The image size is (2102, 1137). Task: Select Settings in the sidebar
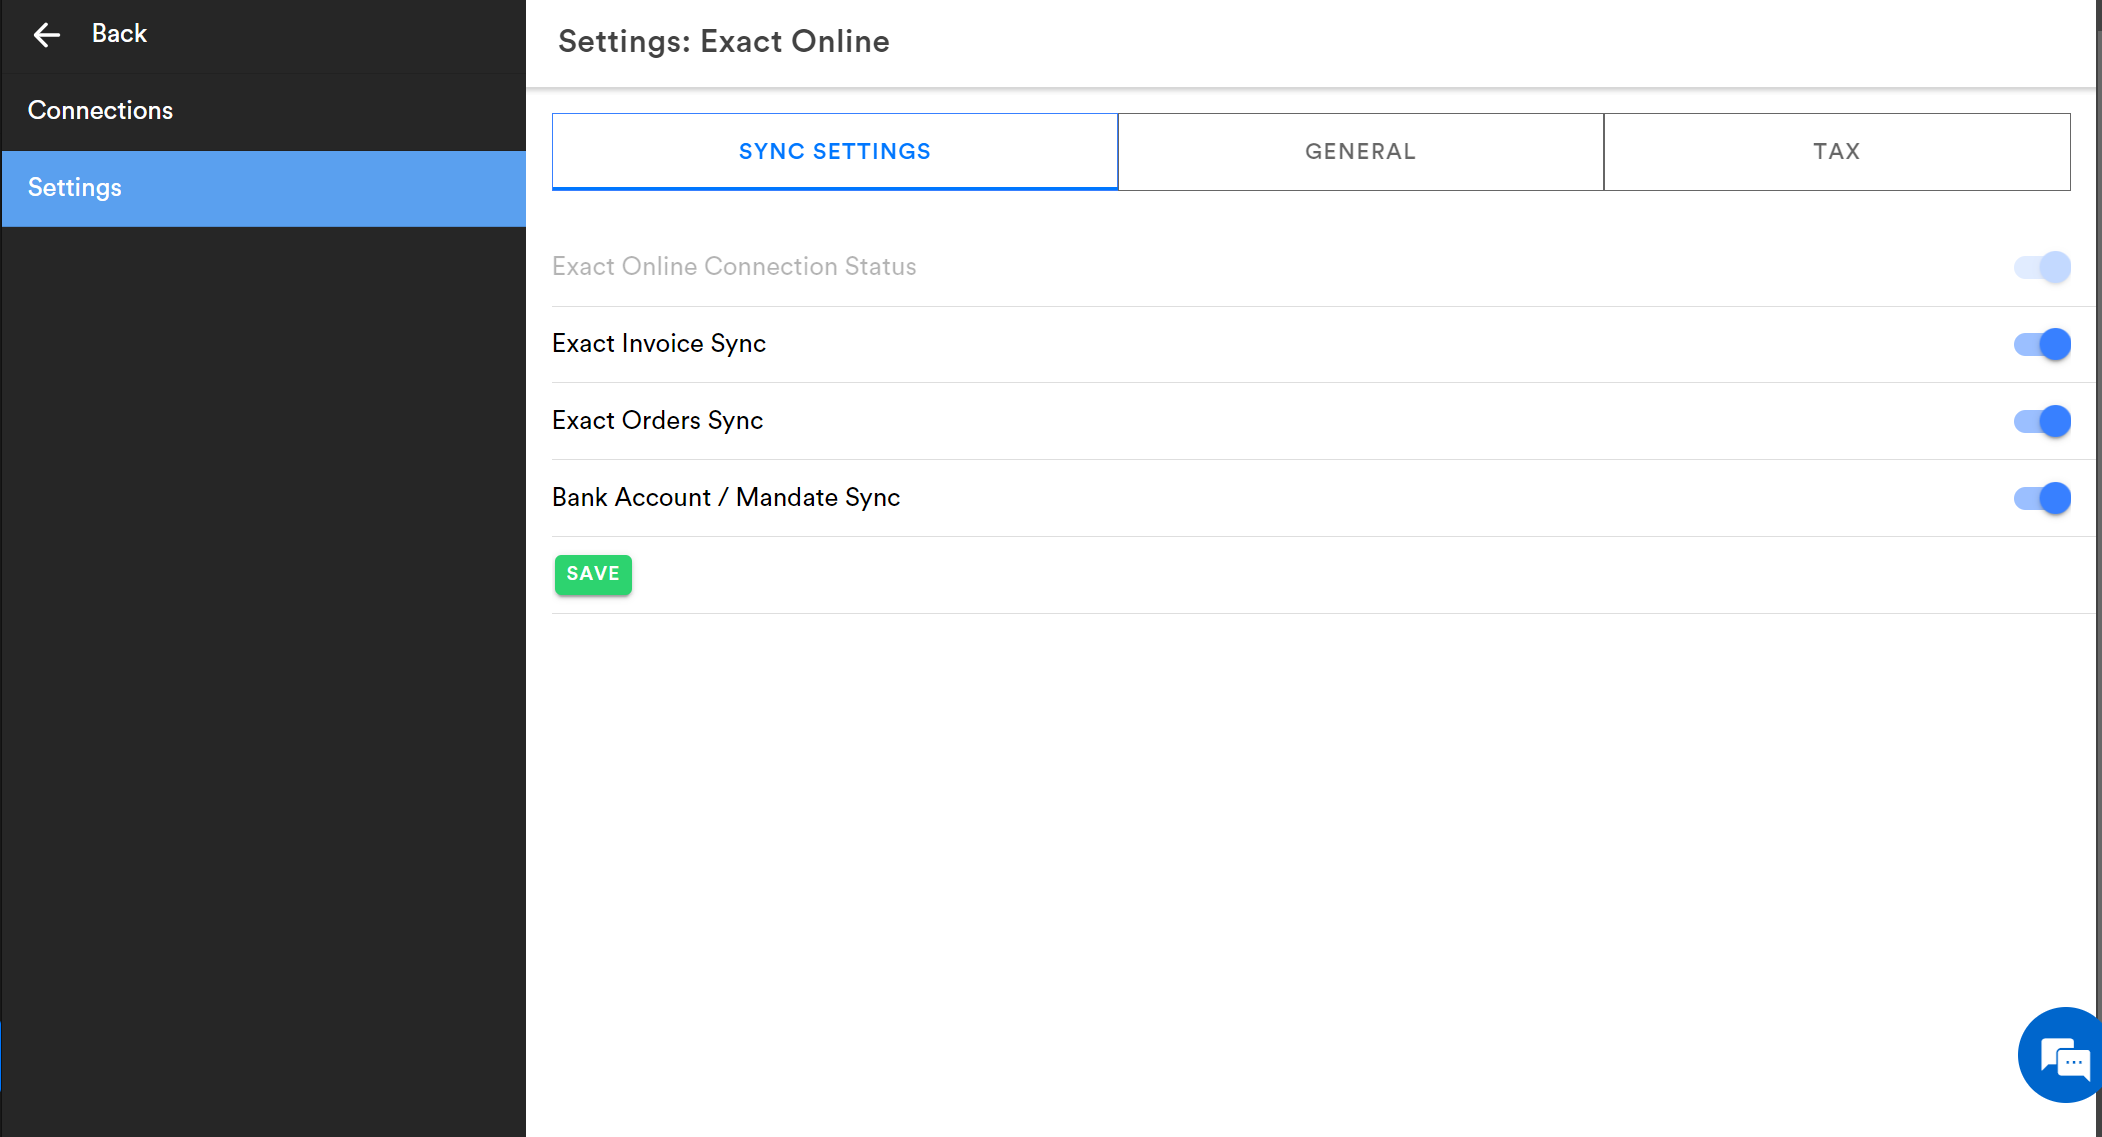pos(264,188)
